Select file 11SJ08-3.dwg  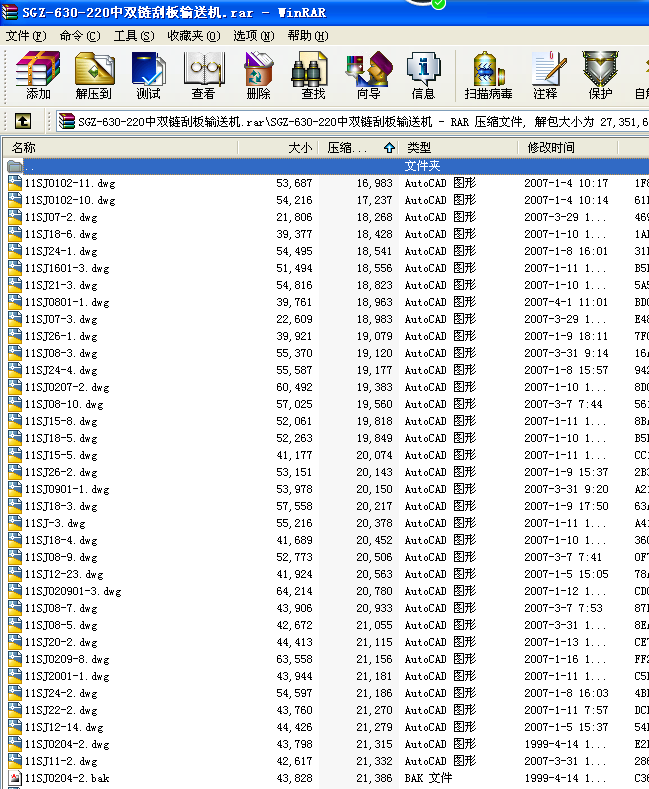[x=61, y=353]
